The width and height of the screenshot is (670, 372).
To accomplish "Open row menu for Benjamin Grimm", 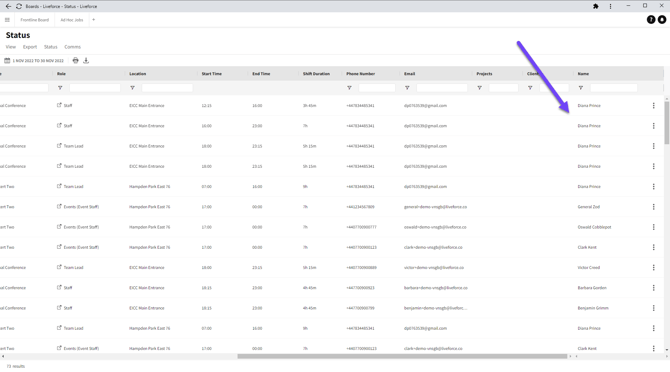I will click(x=653, y=308).
